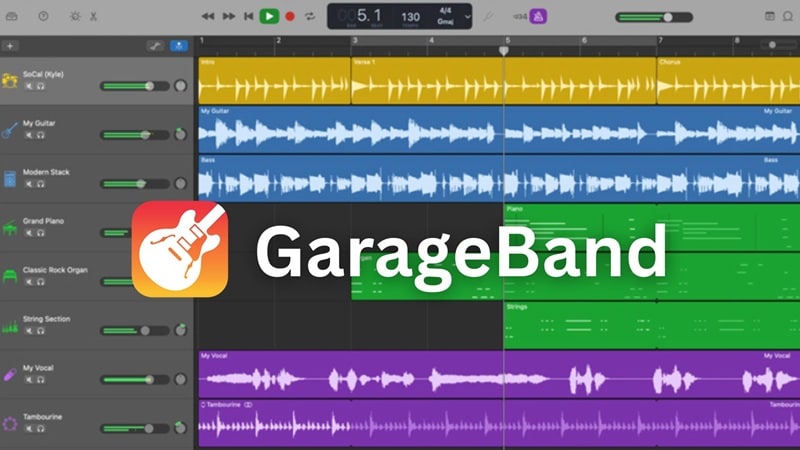Open the Tuner icon

(x=488, y=16)
